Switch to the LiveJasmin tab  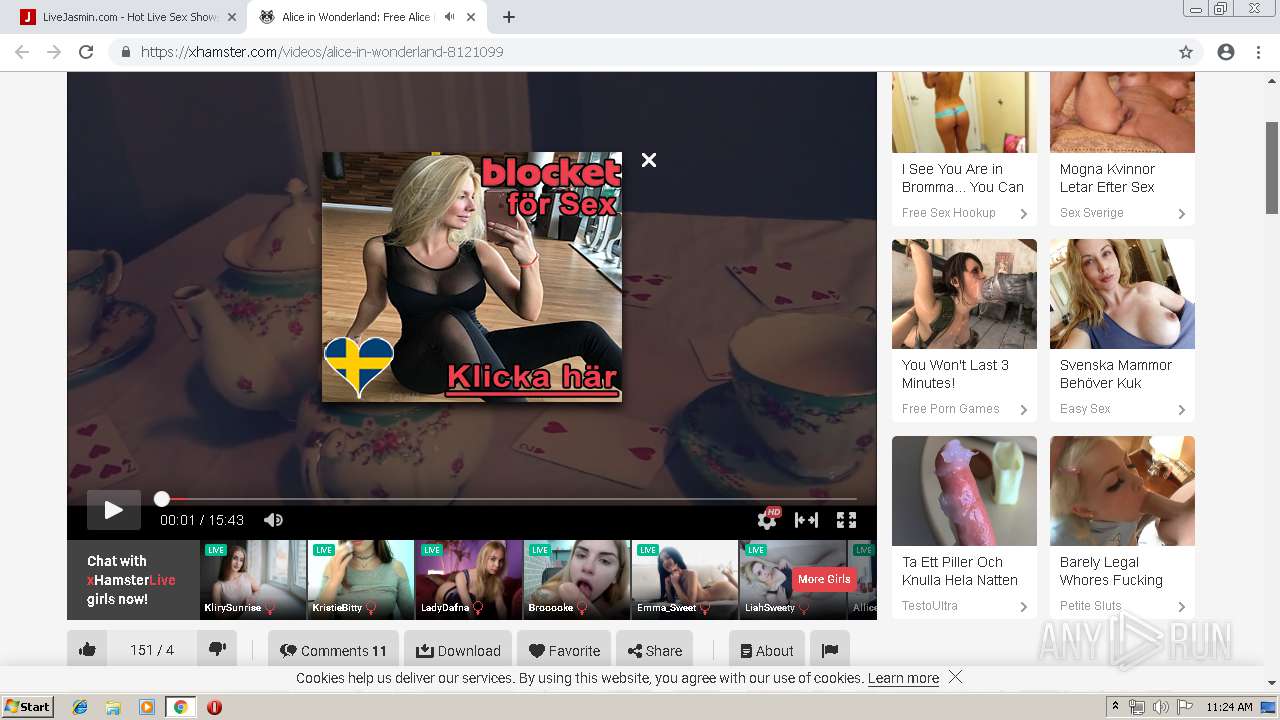click(x=127, y=17)
